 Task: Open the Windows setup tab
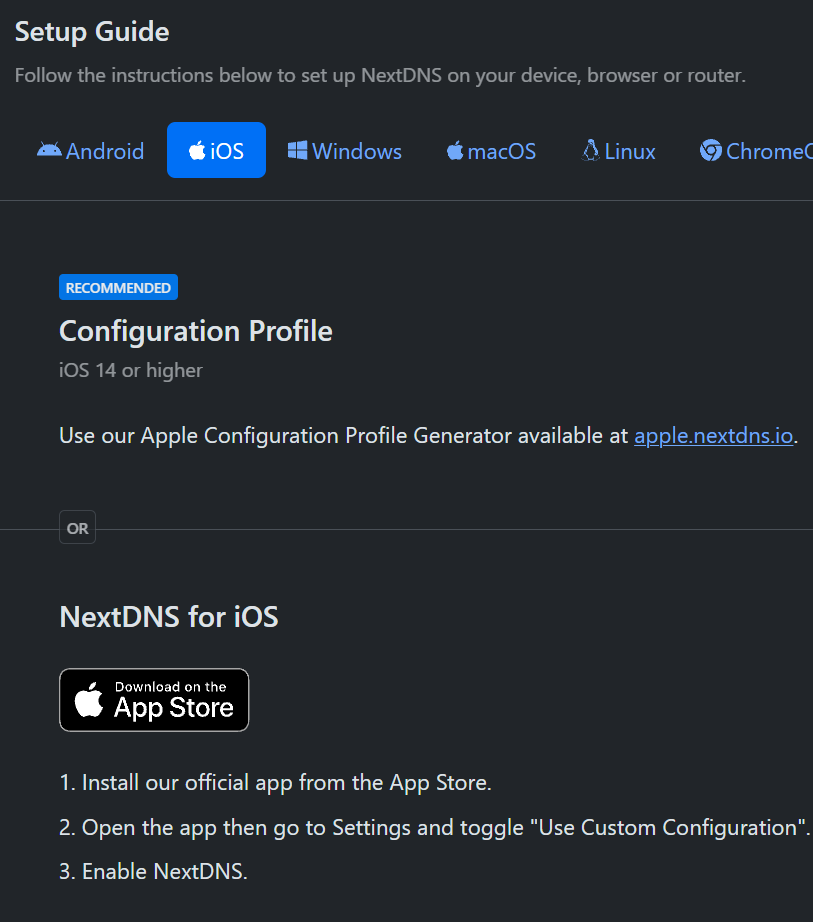[345, 151]
